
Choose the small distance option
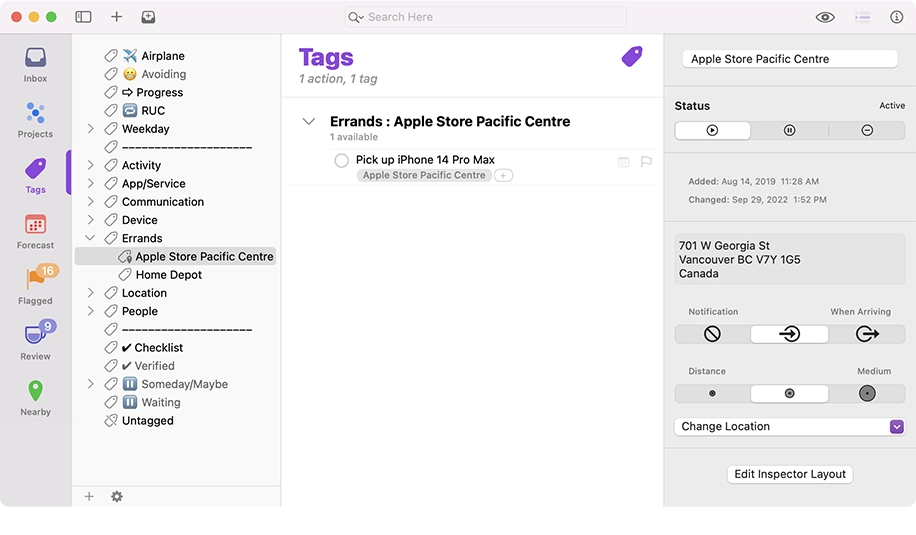tap(712, 394)
